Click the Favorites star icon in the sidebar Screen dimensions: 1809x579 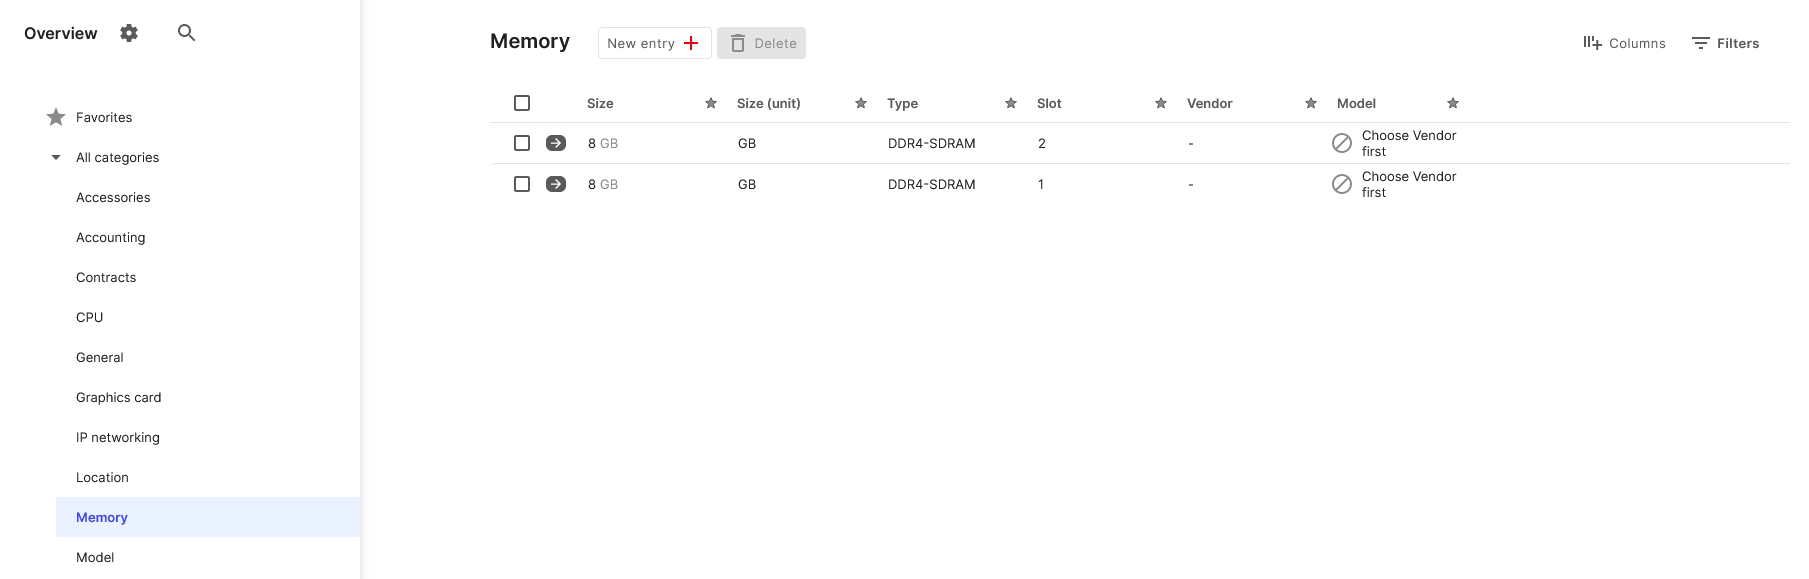56,117
